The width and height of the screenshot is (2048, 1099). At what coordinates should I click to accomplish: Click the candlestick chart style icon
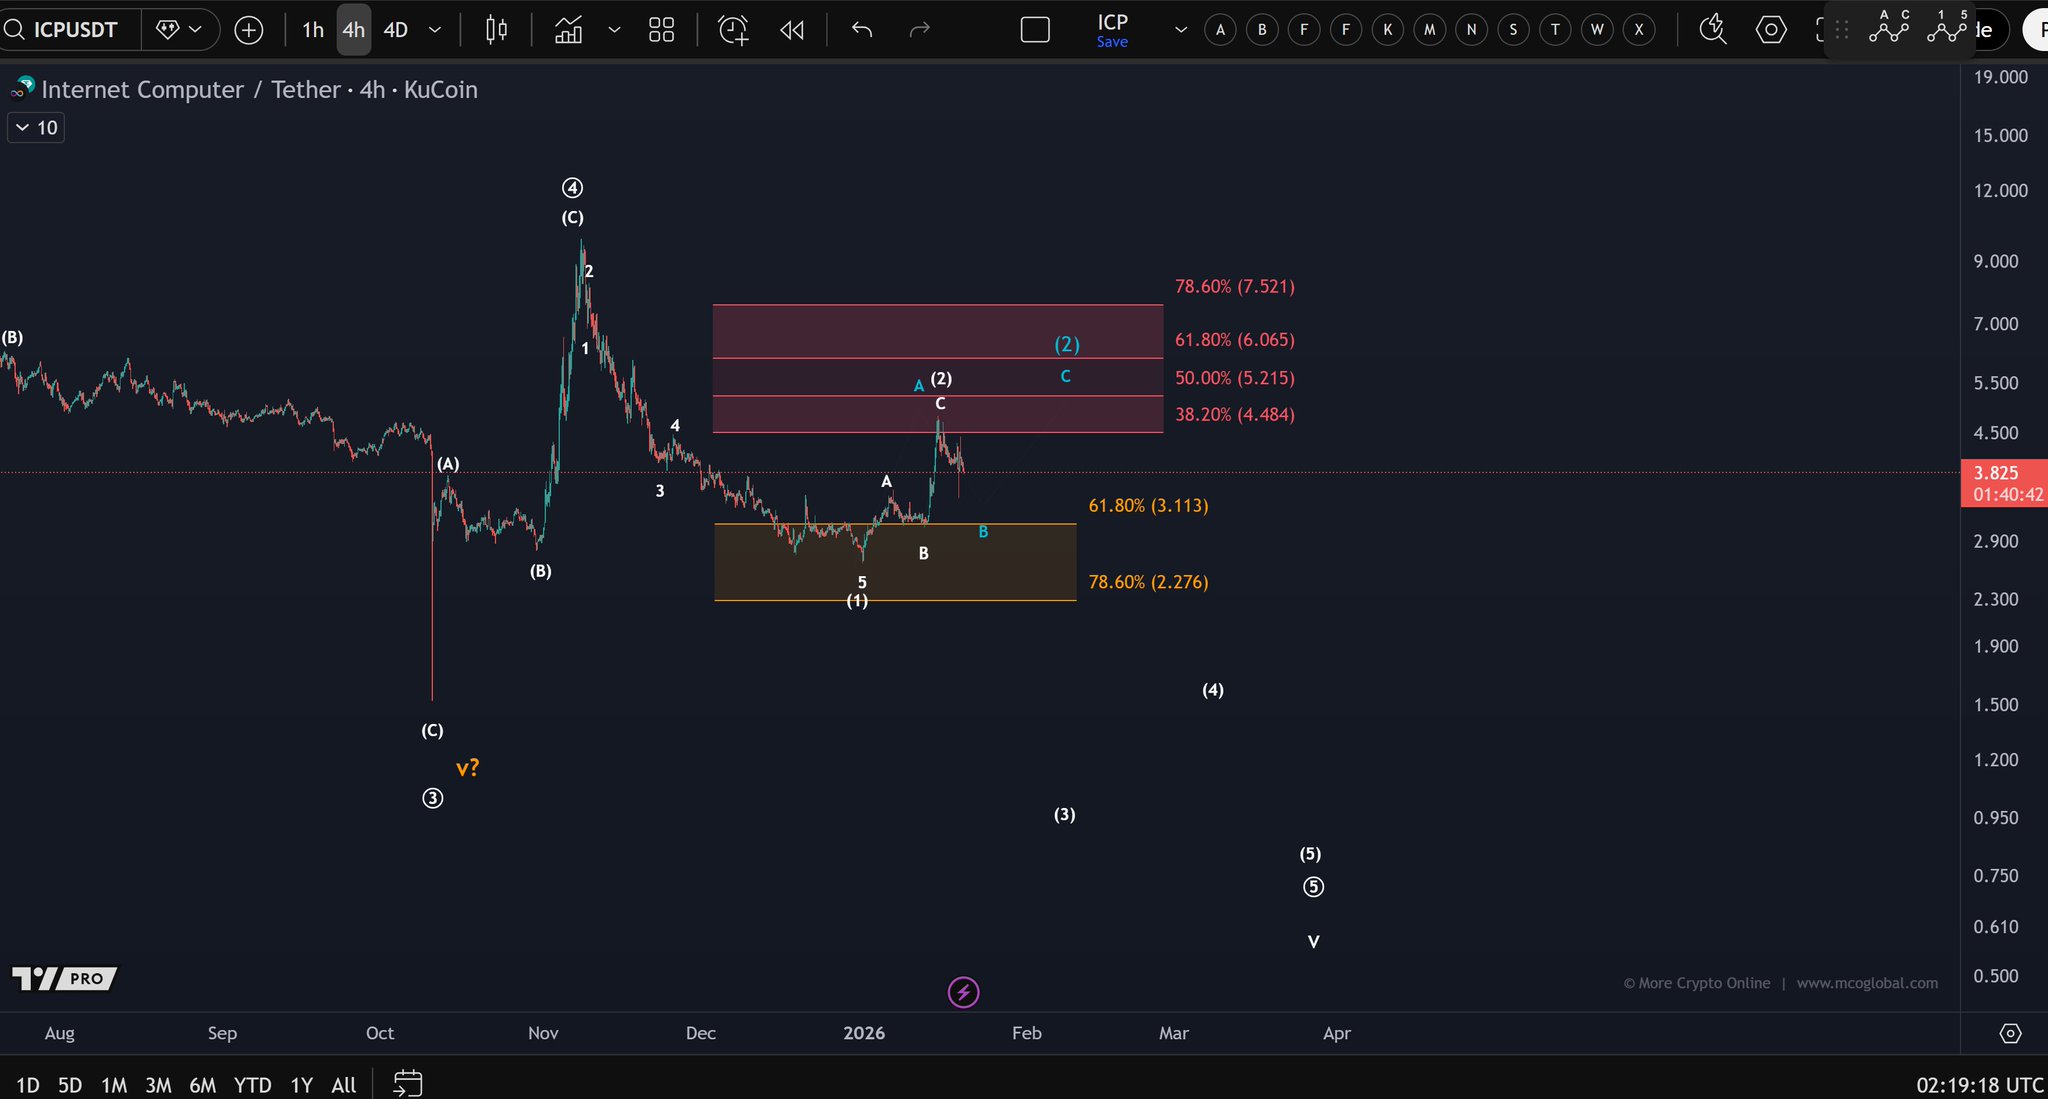click(x=496, y=30)
